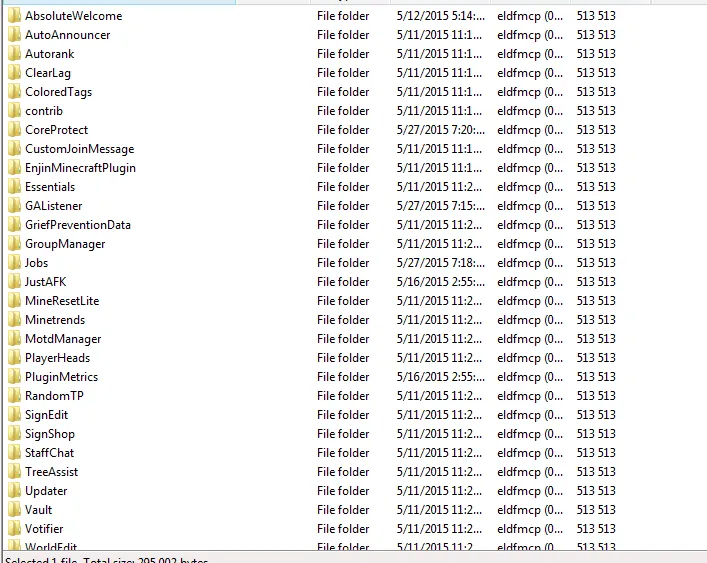
Task: Click the AbsoluteWelcome folder icon
Action: [14, 16]
